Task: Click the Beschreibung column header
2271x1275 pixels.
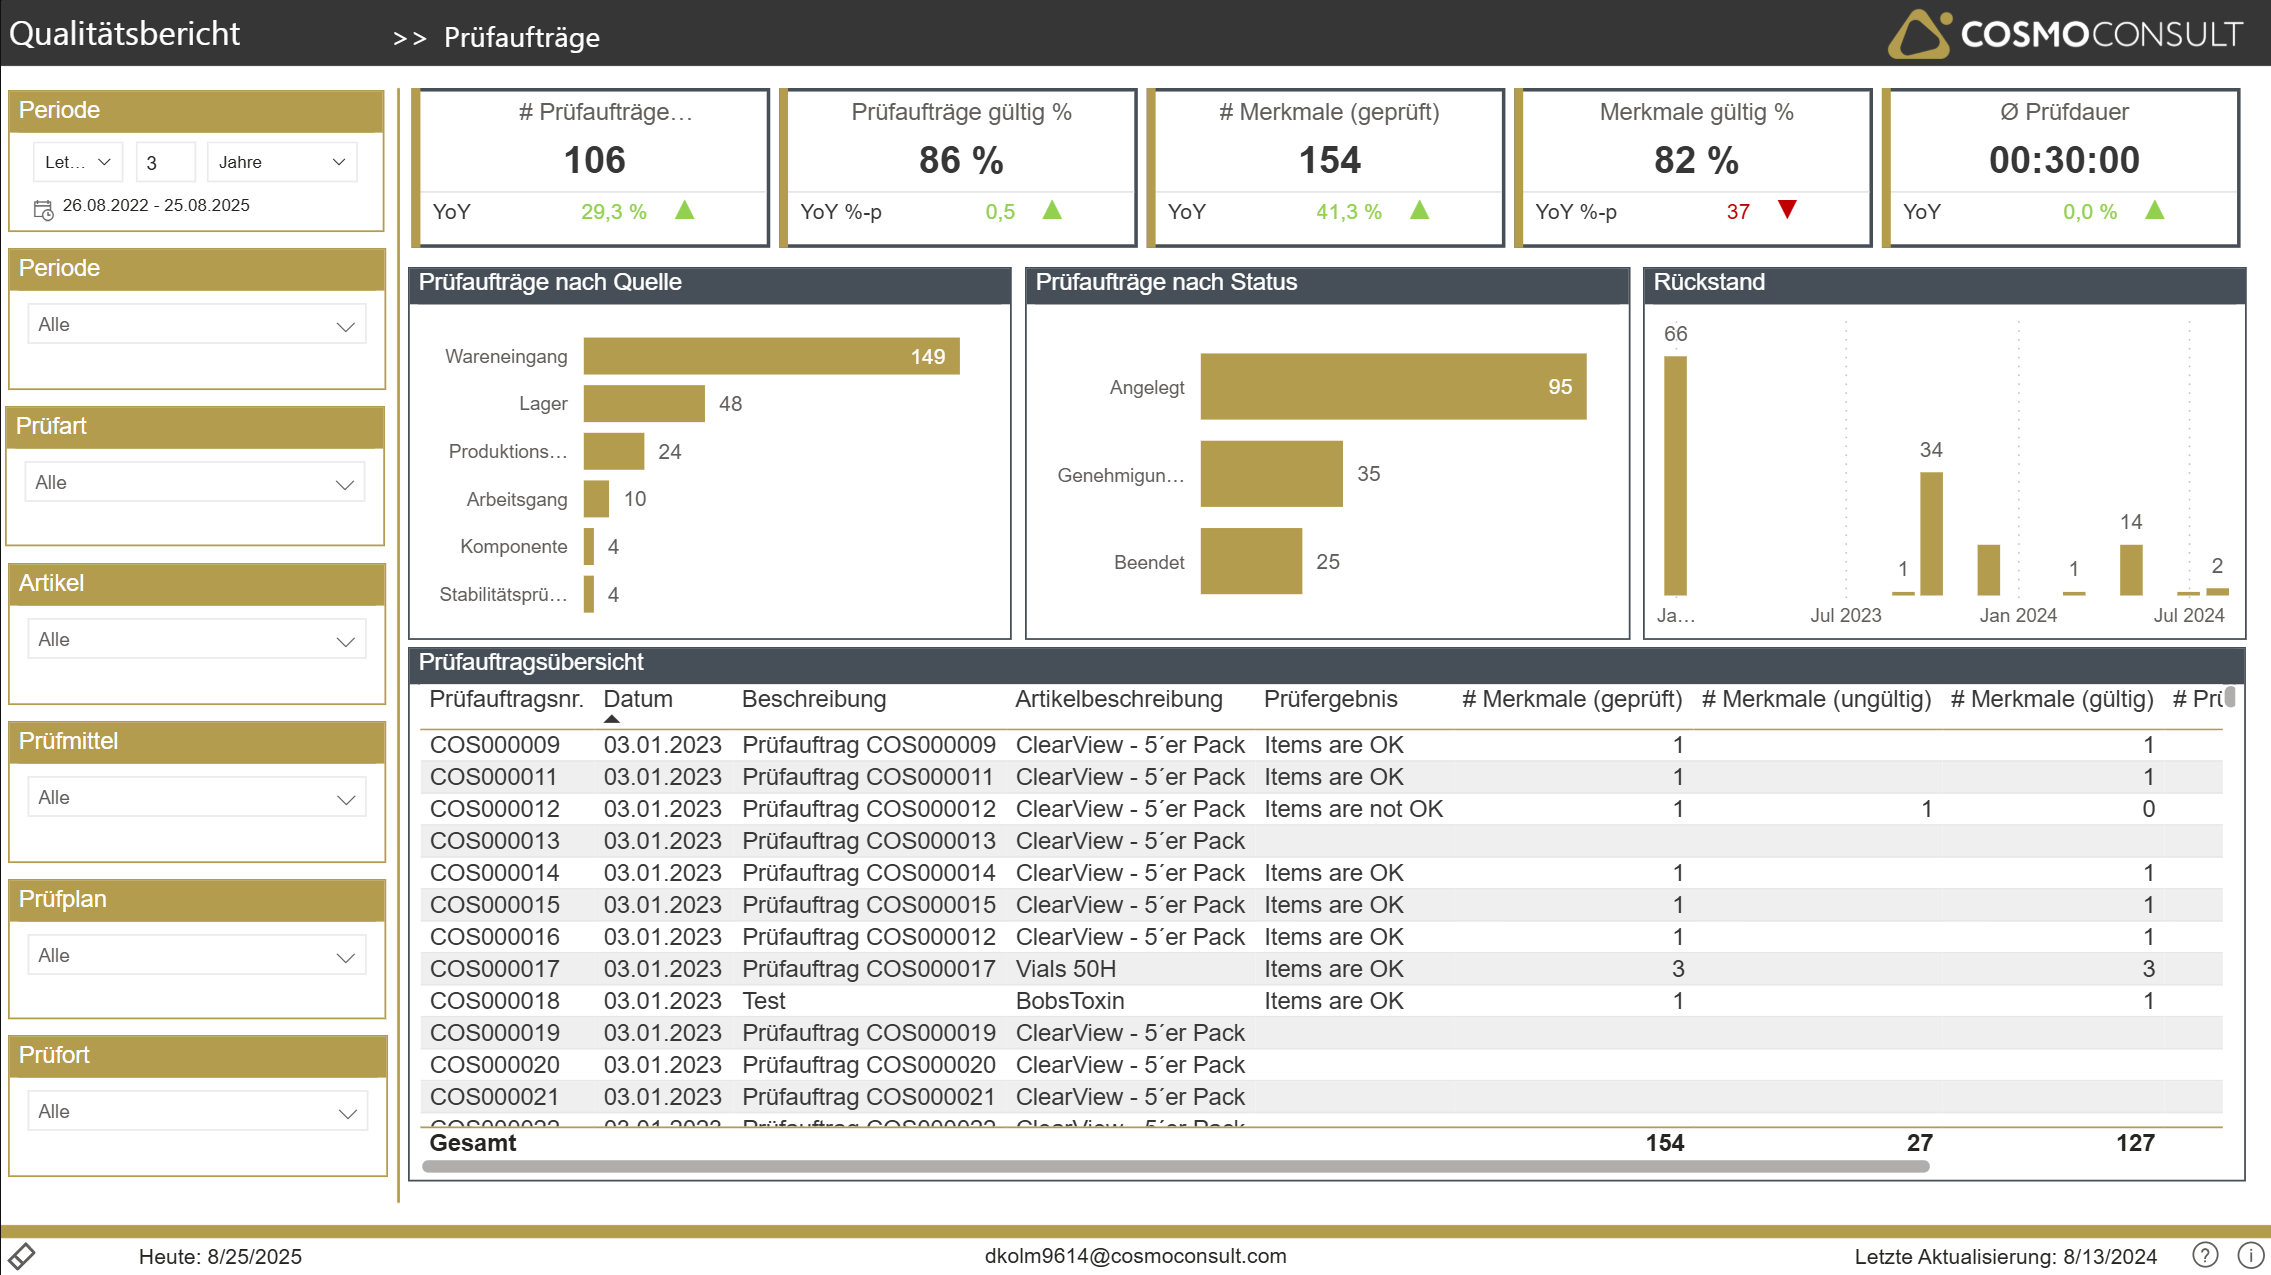Action: (x=813, y=699)
